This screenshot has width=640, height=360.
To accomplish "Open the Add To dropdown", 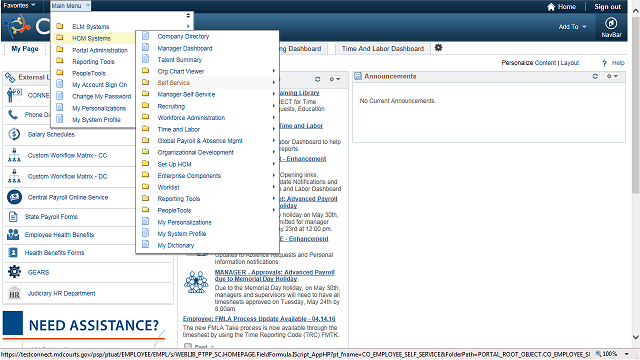I will 572,27.
